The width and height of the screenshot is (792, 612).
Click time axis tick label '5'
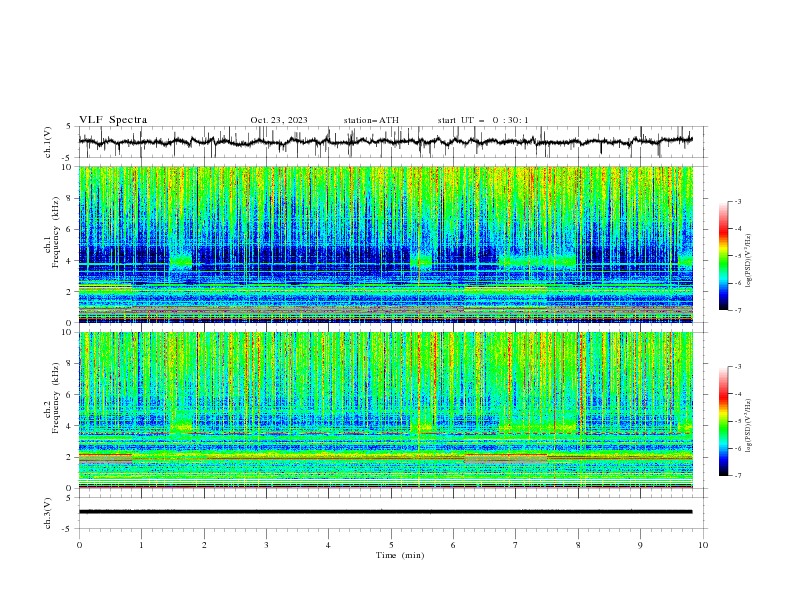tap(391, 545)
